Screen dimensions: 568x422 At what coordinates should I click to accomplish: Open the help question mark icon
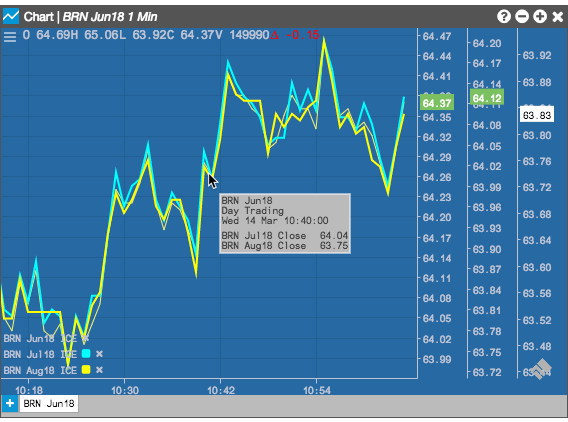504,17
